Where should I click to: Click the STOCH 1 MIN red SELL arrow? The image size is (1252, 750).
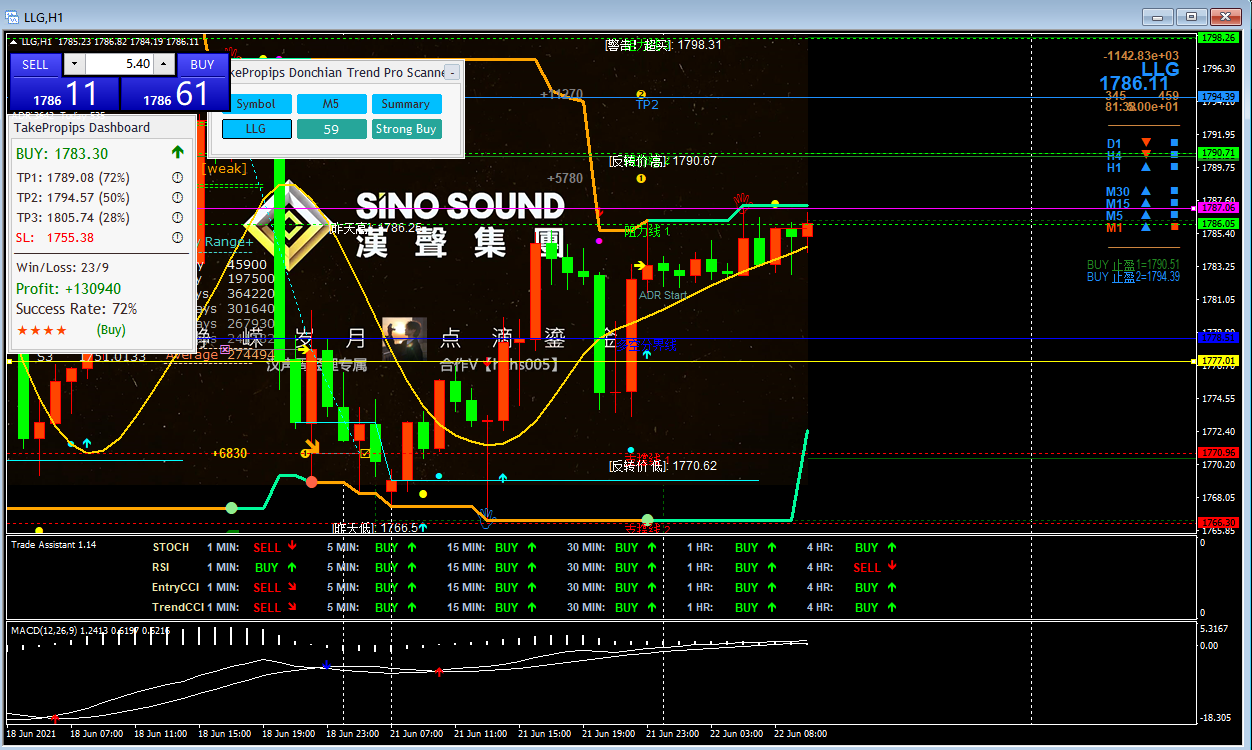[x=291, y=546]
